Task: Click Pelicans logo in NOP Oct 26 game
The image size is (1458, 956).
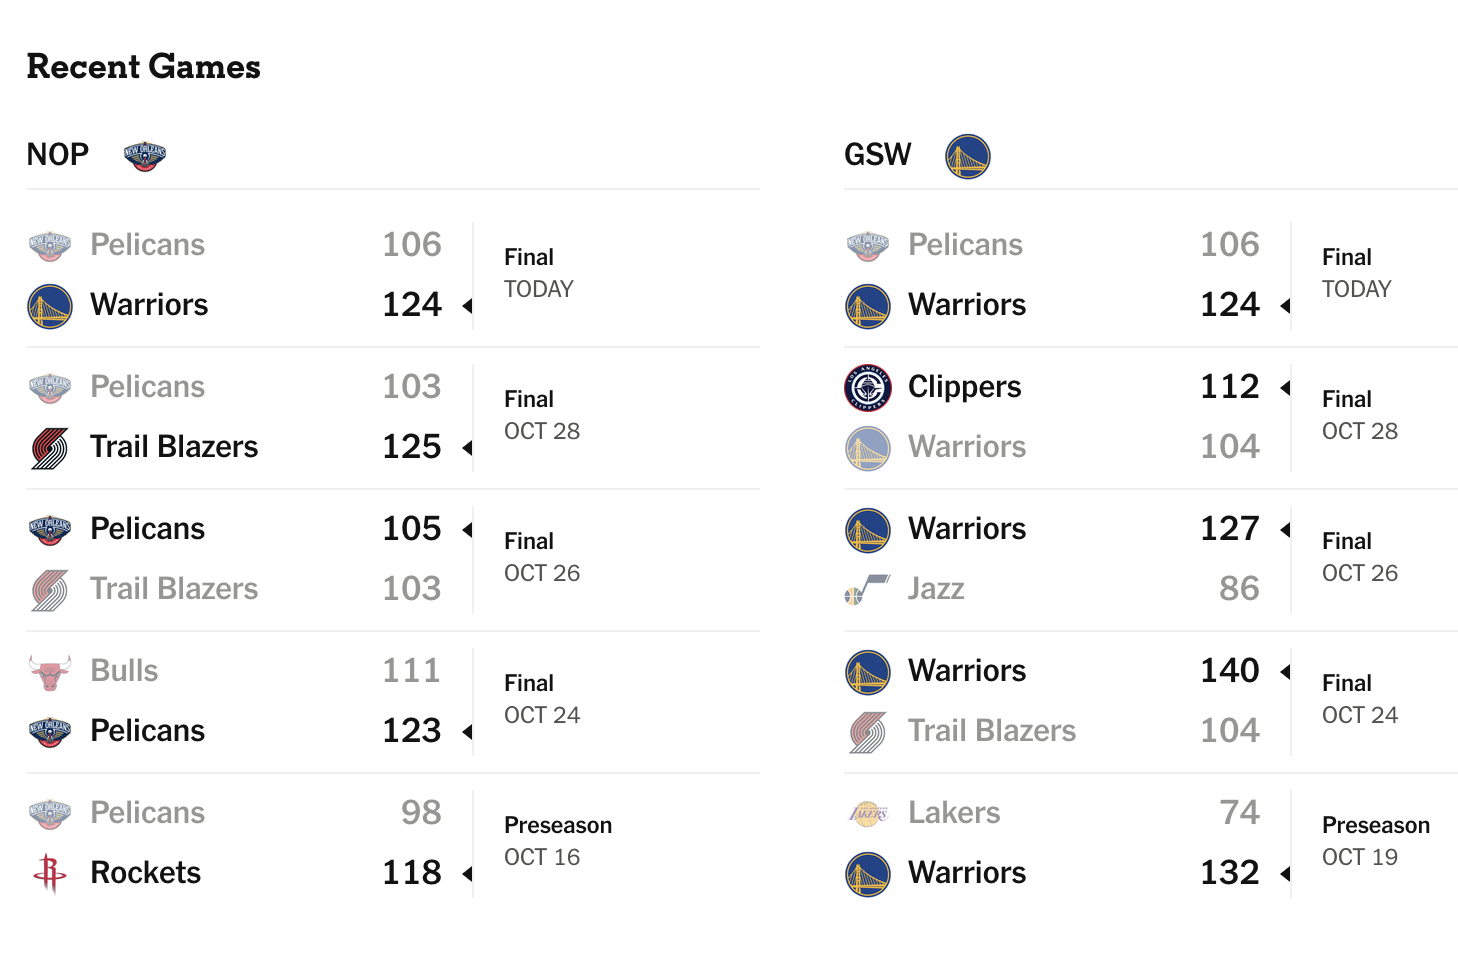Action: tap(50, 530)
